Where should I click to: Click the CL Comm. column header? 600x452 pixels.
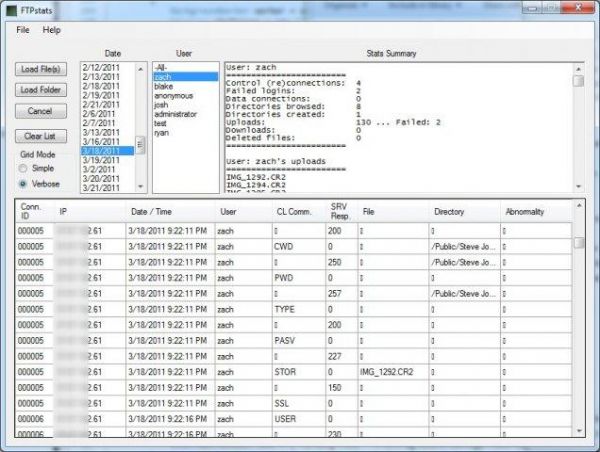tap(291, 213)
